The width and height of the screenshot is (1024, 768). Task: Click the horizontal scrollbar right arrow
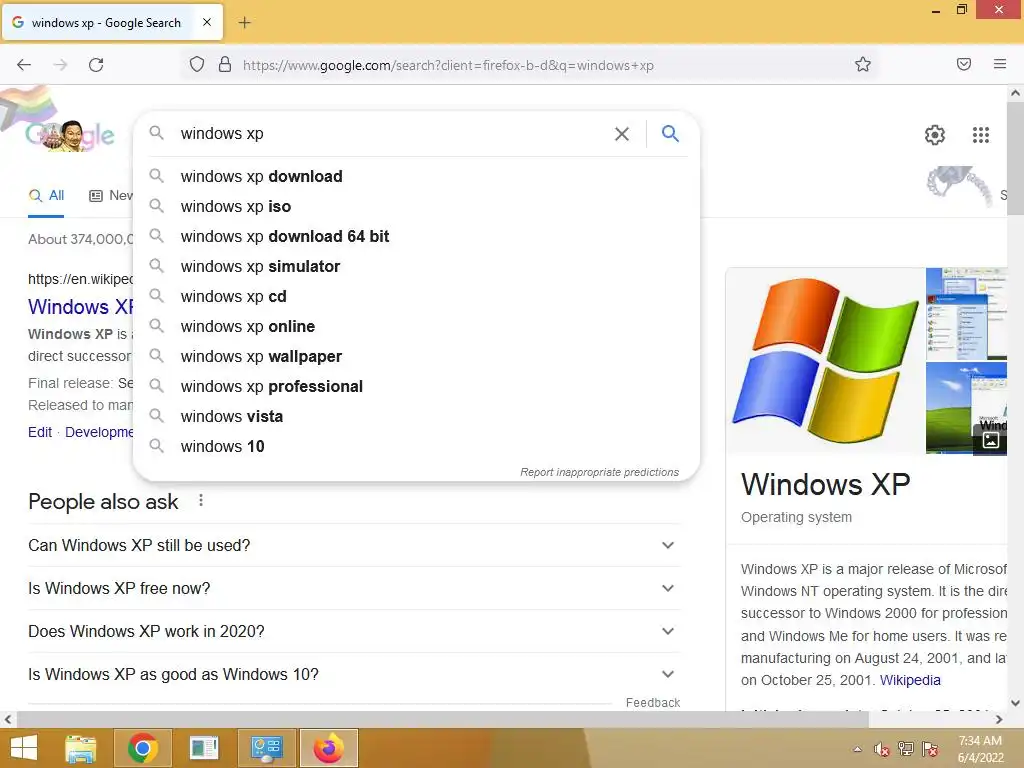coord(999,719)
